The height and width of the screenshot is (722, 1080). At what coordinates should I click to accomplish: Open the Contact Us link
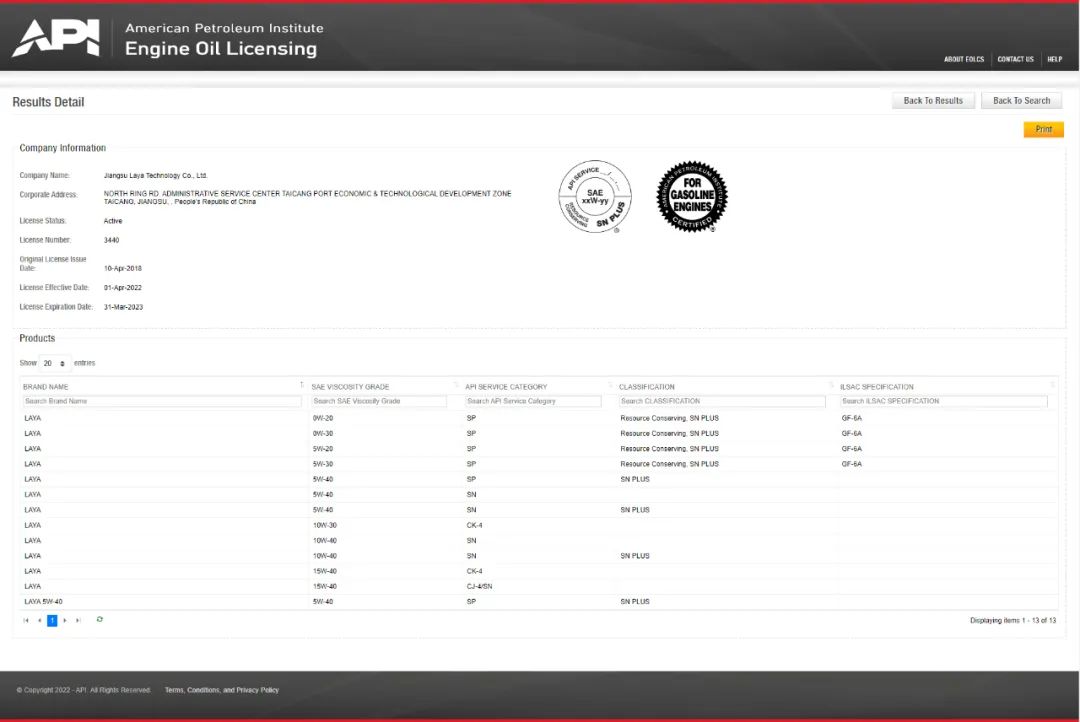tap(1015, 59)
